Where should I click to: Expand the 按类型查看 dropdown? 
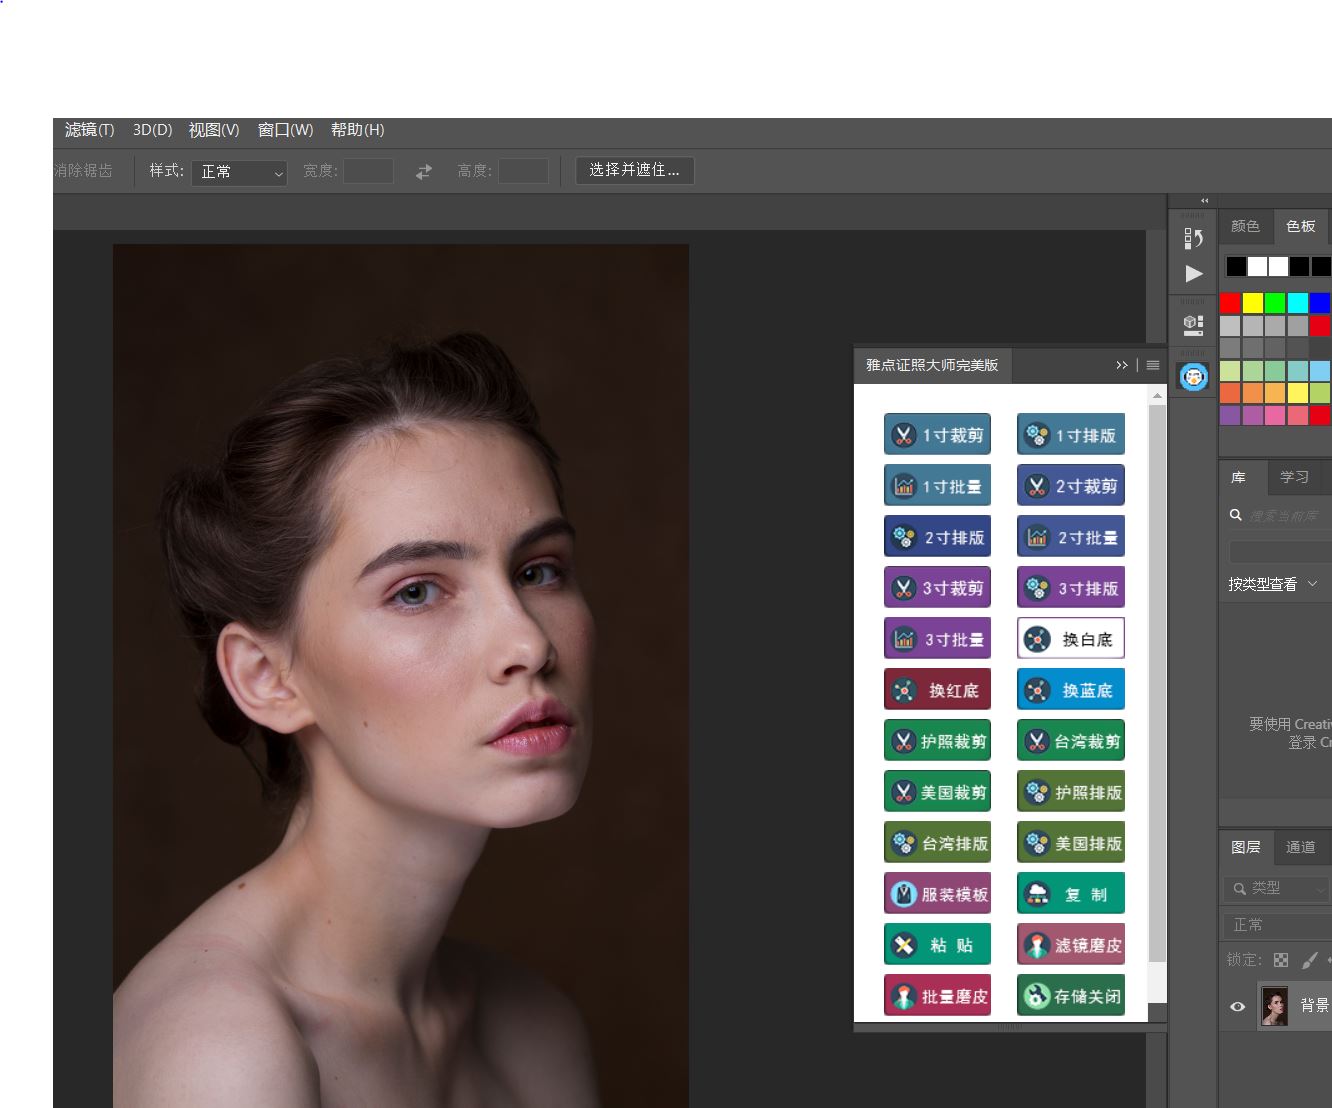coord(1273,584)
